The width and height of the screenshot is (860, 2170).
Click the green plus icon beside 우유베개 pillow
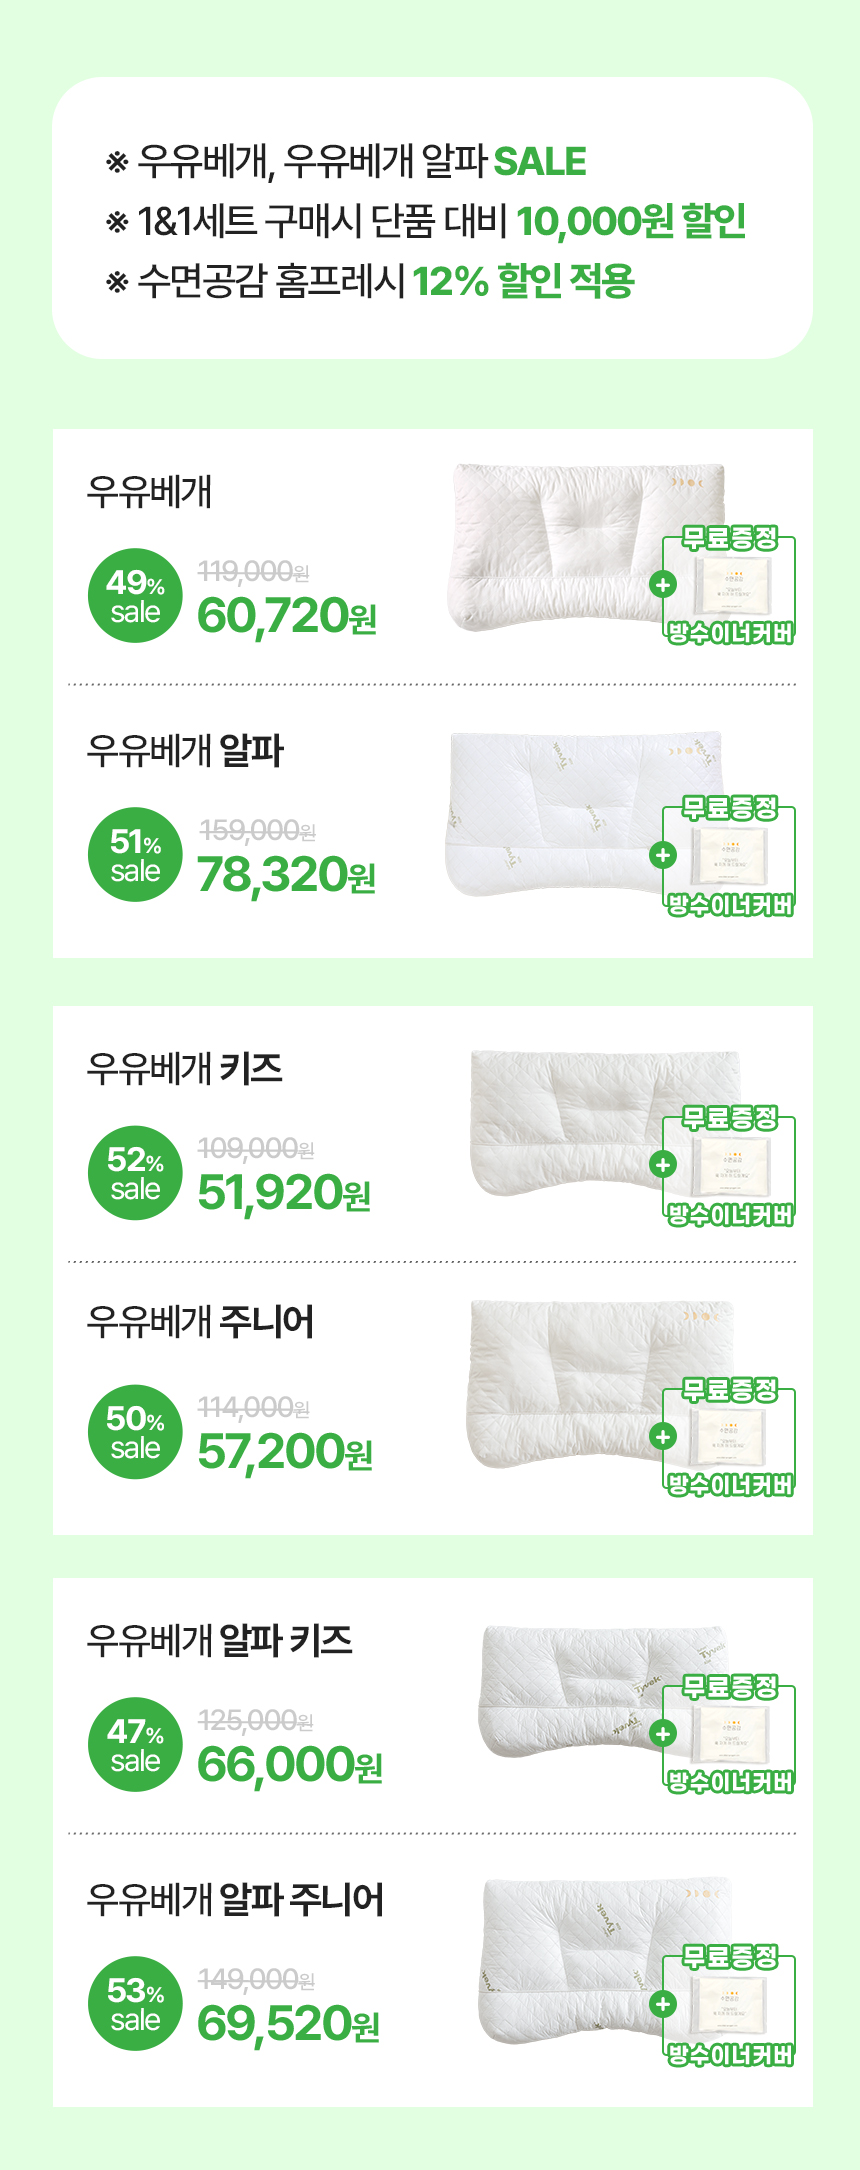coord(663,584)
